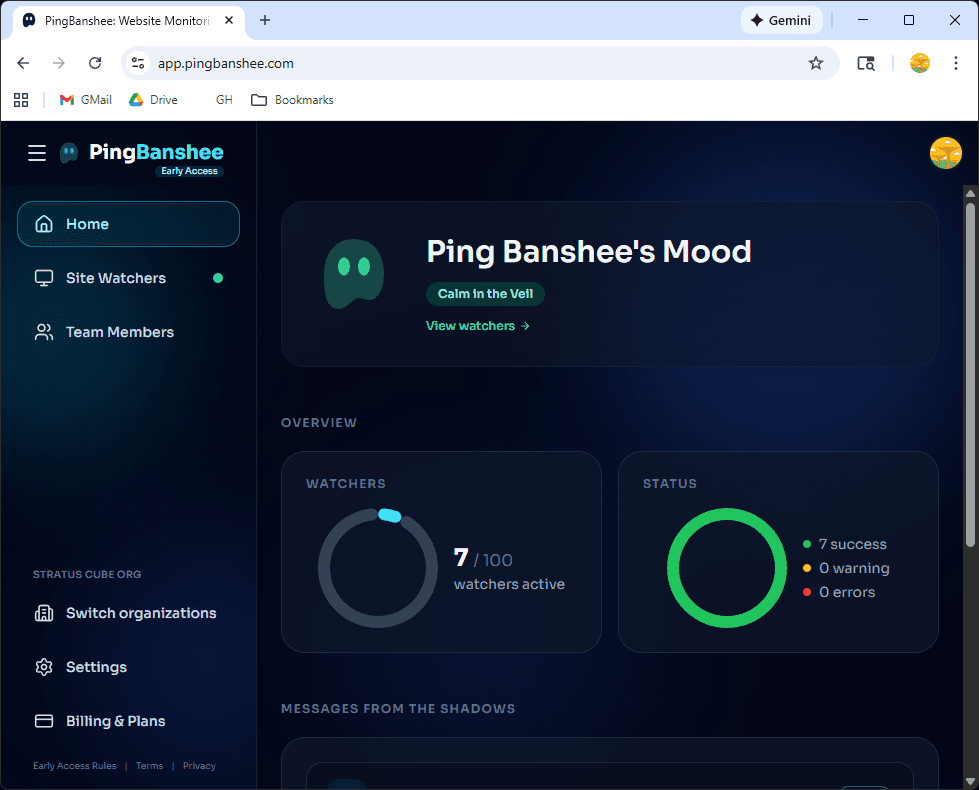Bookmark this page with star icon
The width and height of the screenshot is (979, 790).
[816, 63]
